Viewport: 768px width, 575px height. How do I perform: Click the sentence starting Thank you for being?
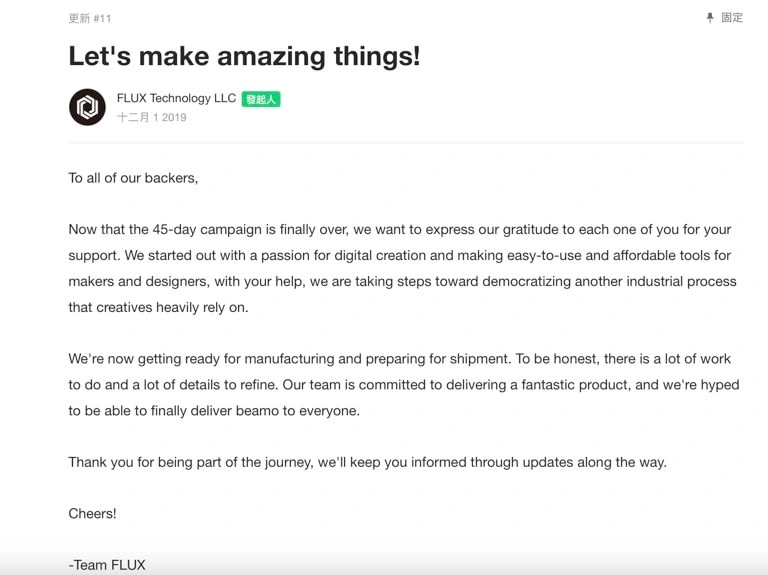[367, 462]
